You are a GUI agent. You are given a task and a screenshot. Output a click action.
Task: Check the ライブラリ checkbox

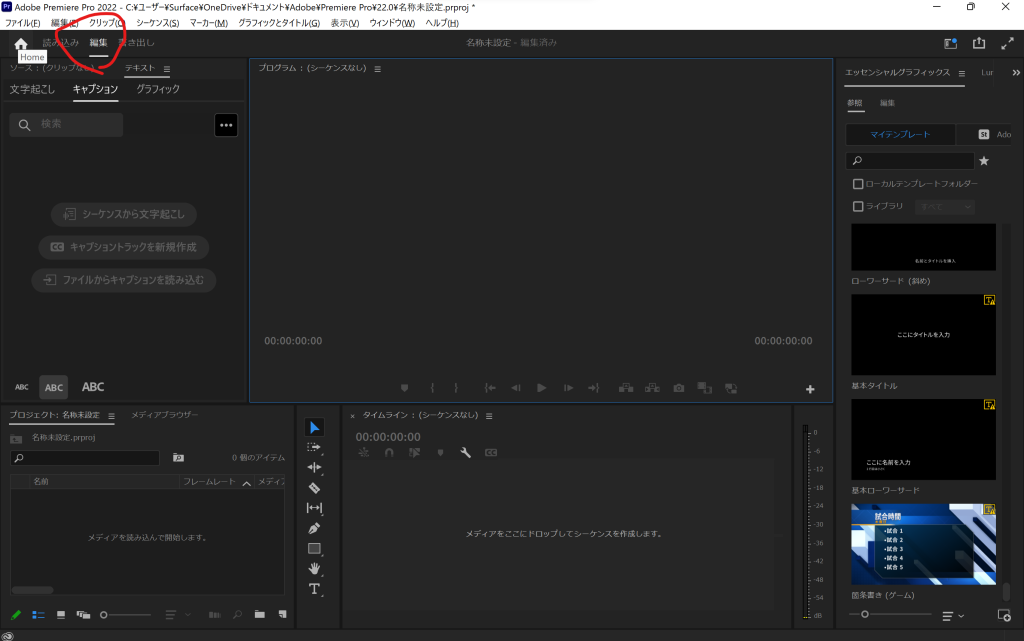click(x=858, y=206)
